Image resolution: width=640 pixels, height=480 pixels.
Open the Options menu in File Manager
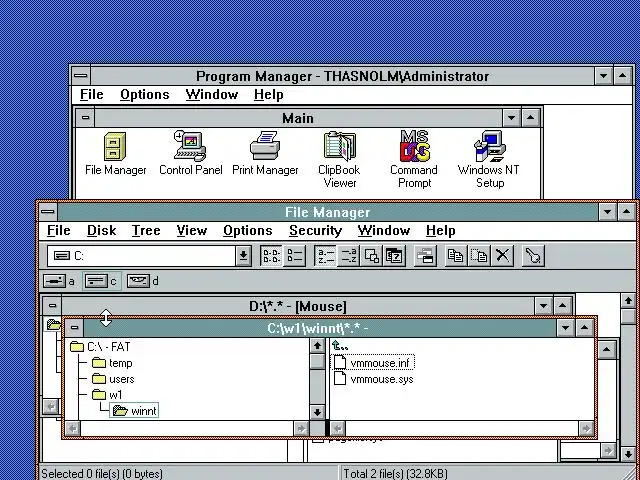248,231
